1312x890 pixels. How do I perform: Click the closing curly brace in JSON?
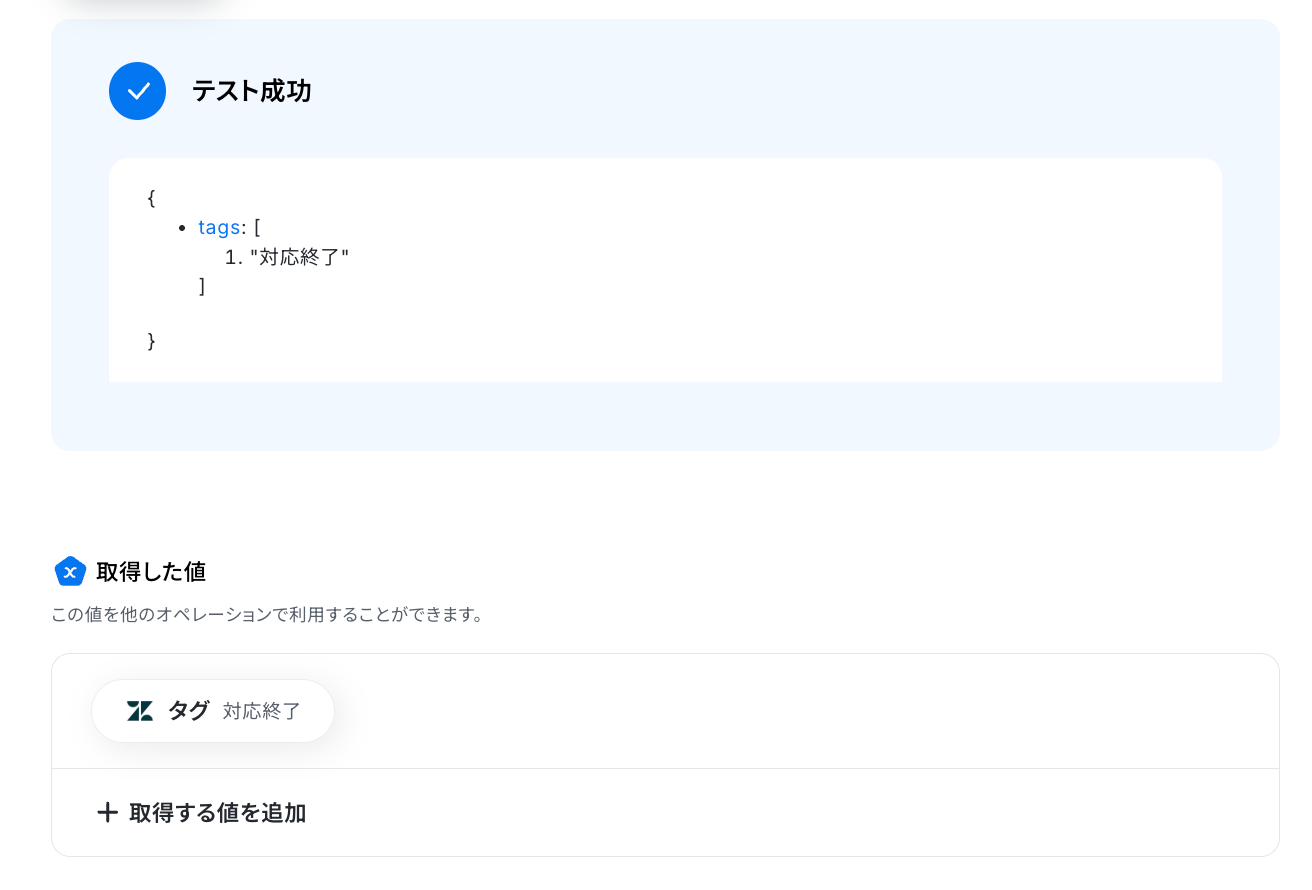152,341
